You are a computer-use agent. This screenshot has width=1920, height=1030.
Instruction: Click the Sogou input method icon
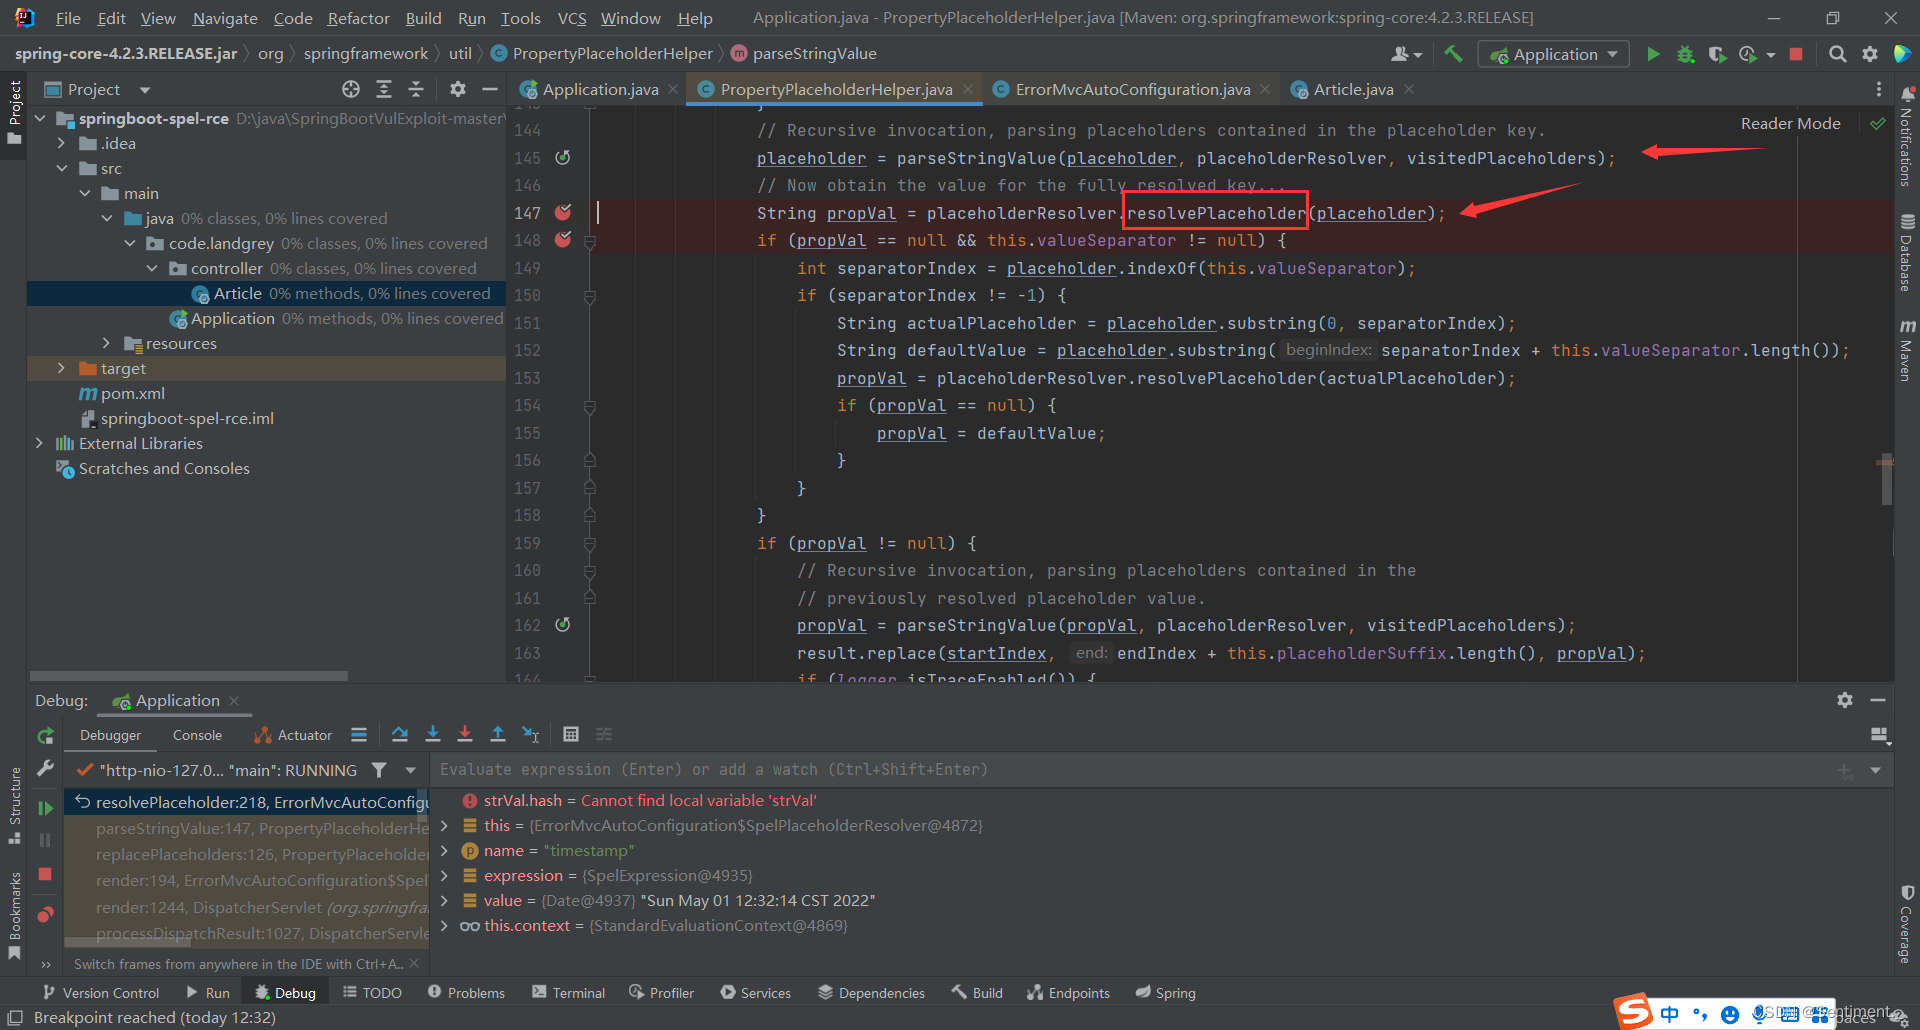pyautogui.click(x=1633, y=1012)
